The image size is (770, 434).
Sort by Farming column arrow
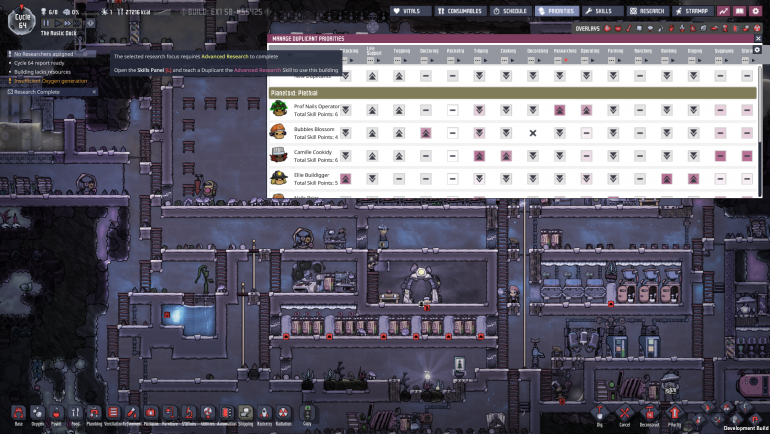pyautogui.click(x=620, y=60)
